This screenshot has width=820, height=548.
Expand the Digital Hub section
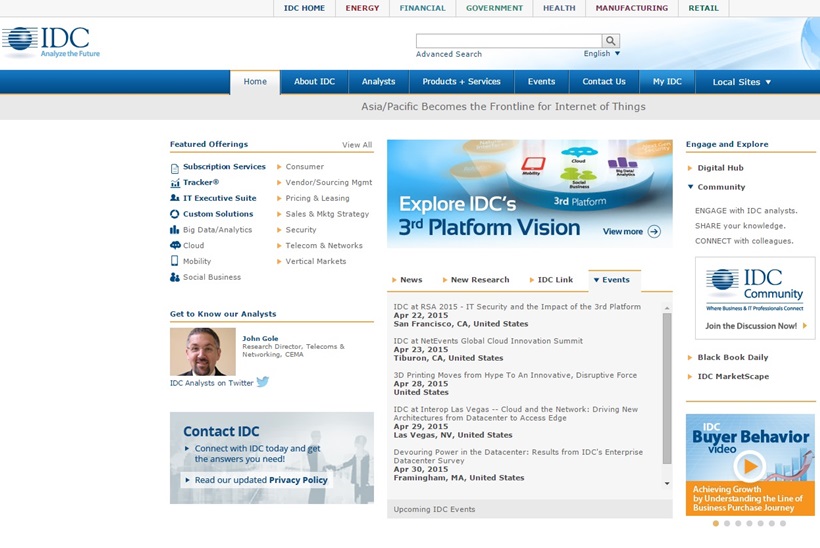tap(715, 168)
